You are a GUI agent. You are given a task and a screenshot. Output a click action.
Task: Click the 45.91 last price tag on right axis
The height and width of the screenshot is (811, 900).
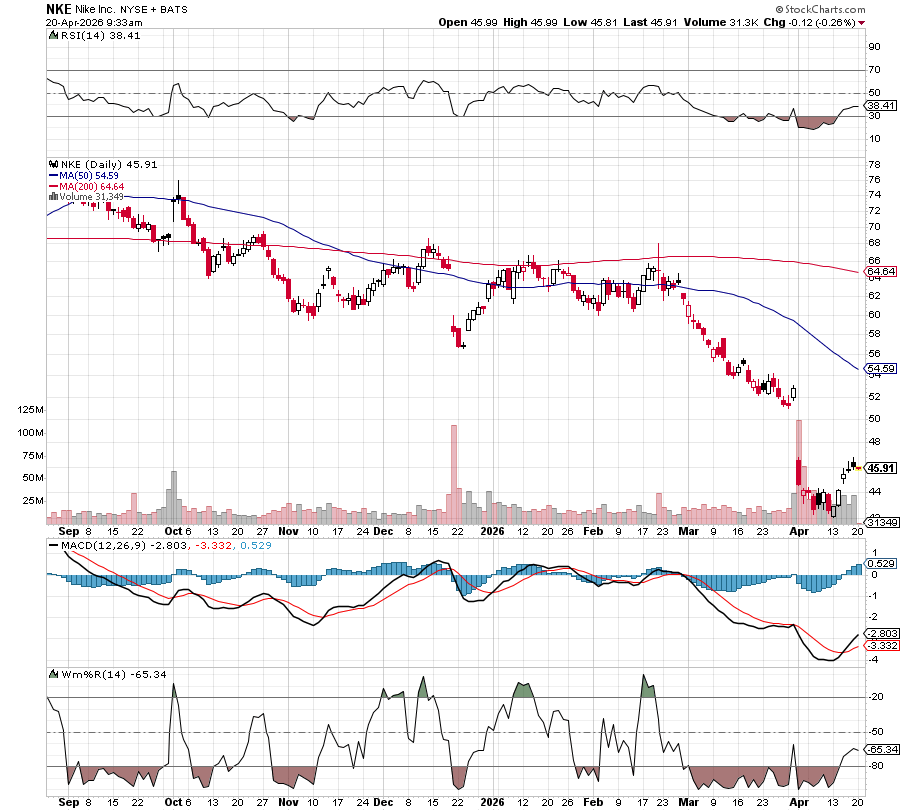(880, 467)
